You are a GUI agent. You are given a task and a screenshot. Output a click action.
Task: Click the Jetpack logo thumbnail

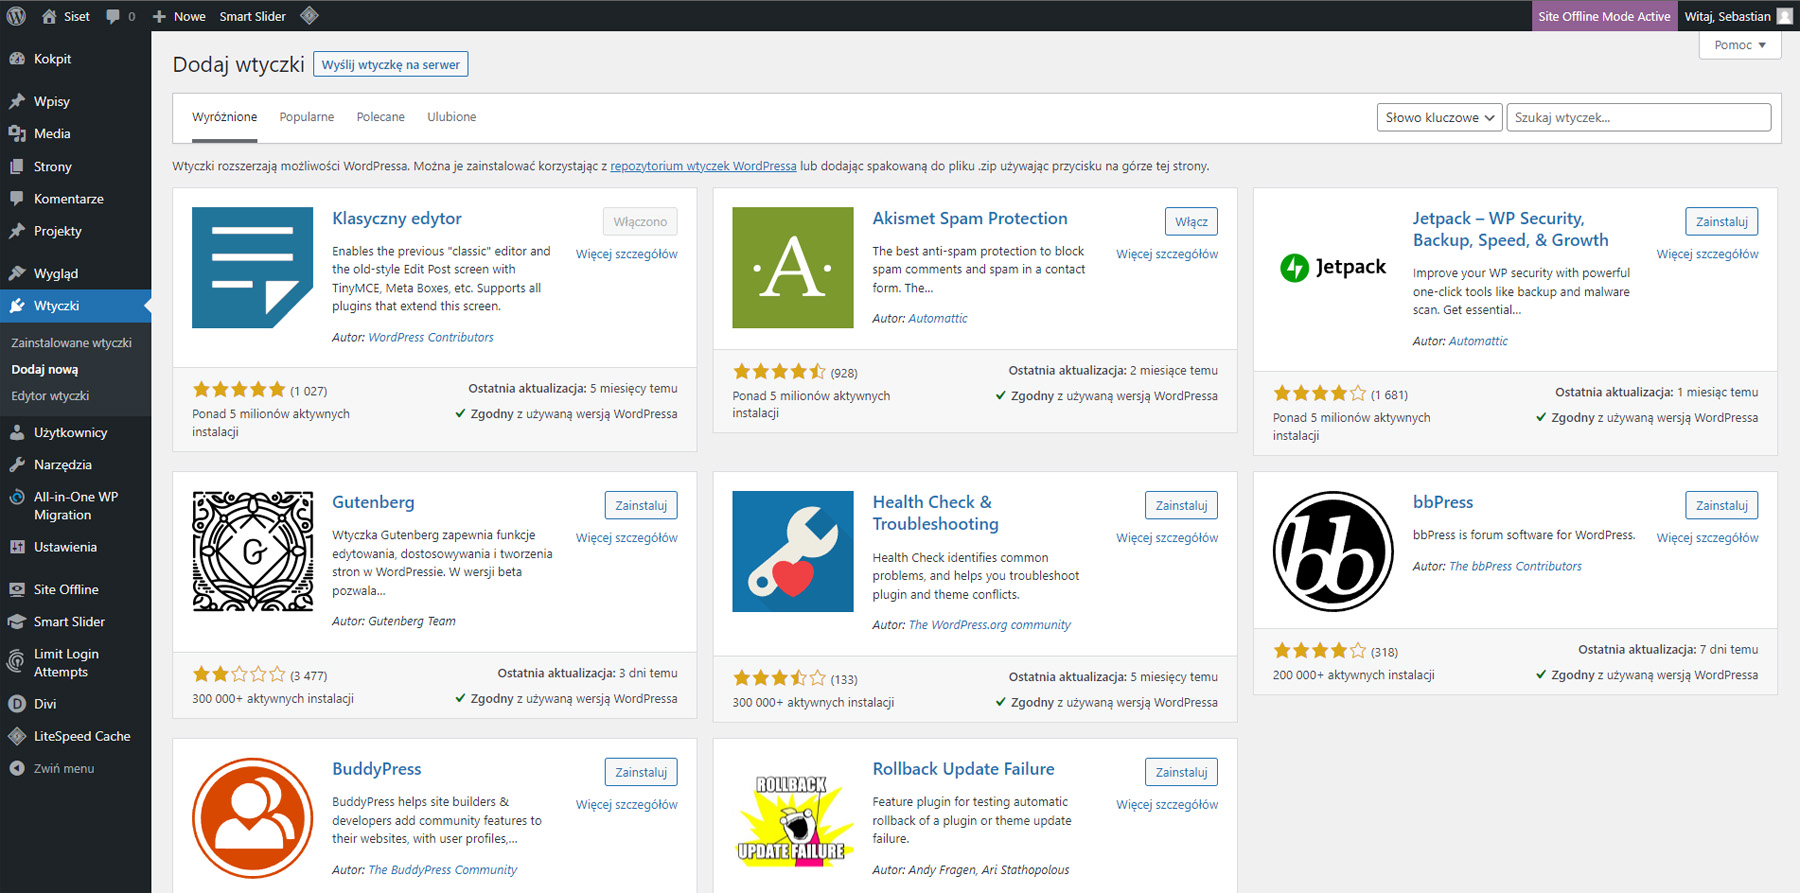coord(1333,267)
